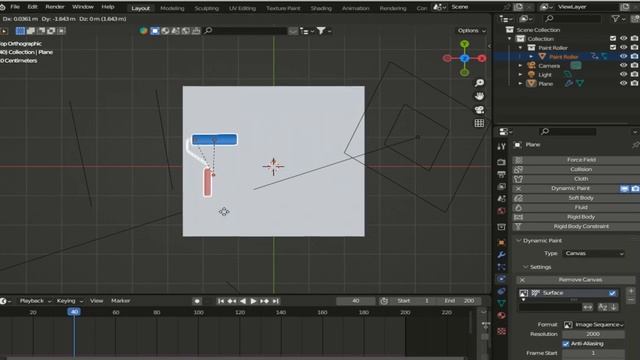
Task: Open the Physics properties tab icon
Action: click(502, 279)
